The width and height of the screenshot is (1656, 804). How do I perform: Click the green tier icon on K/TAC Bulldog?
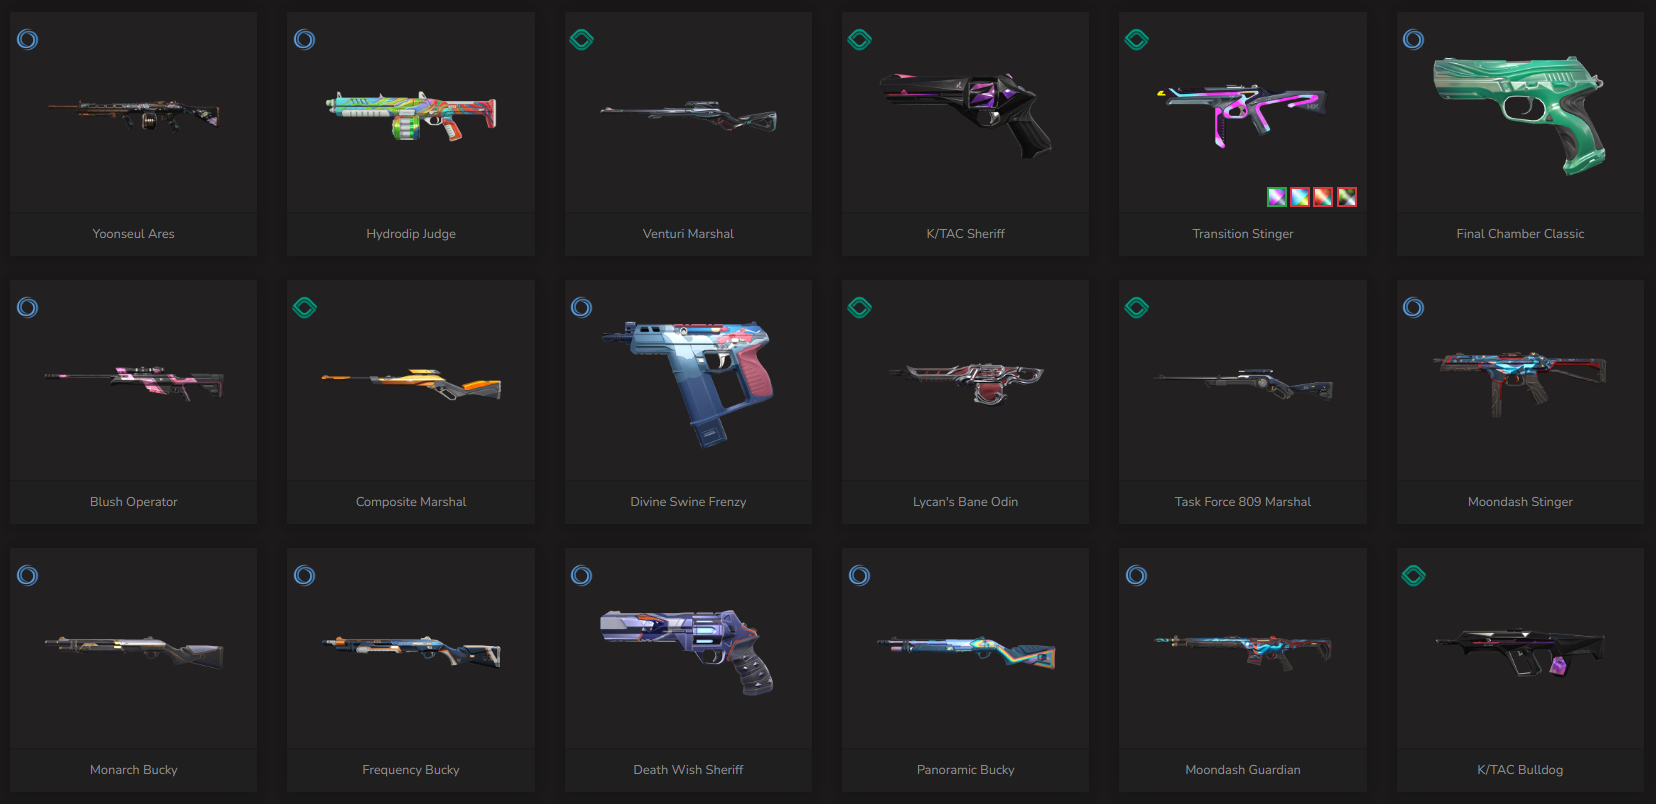pos(1413,576)
